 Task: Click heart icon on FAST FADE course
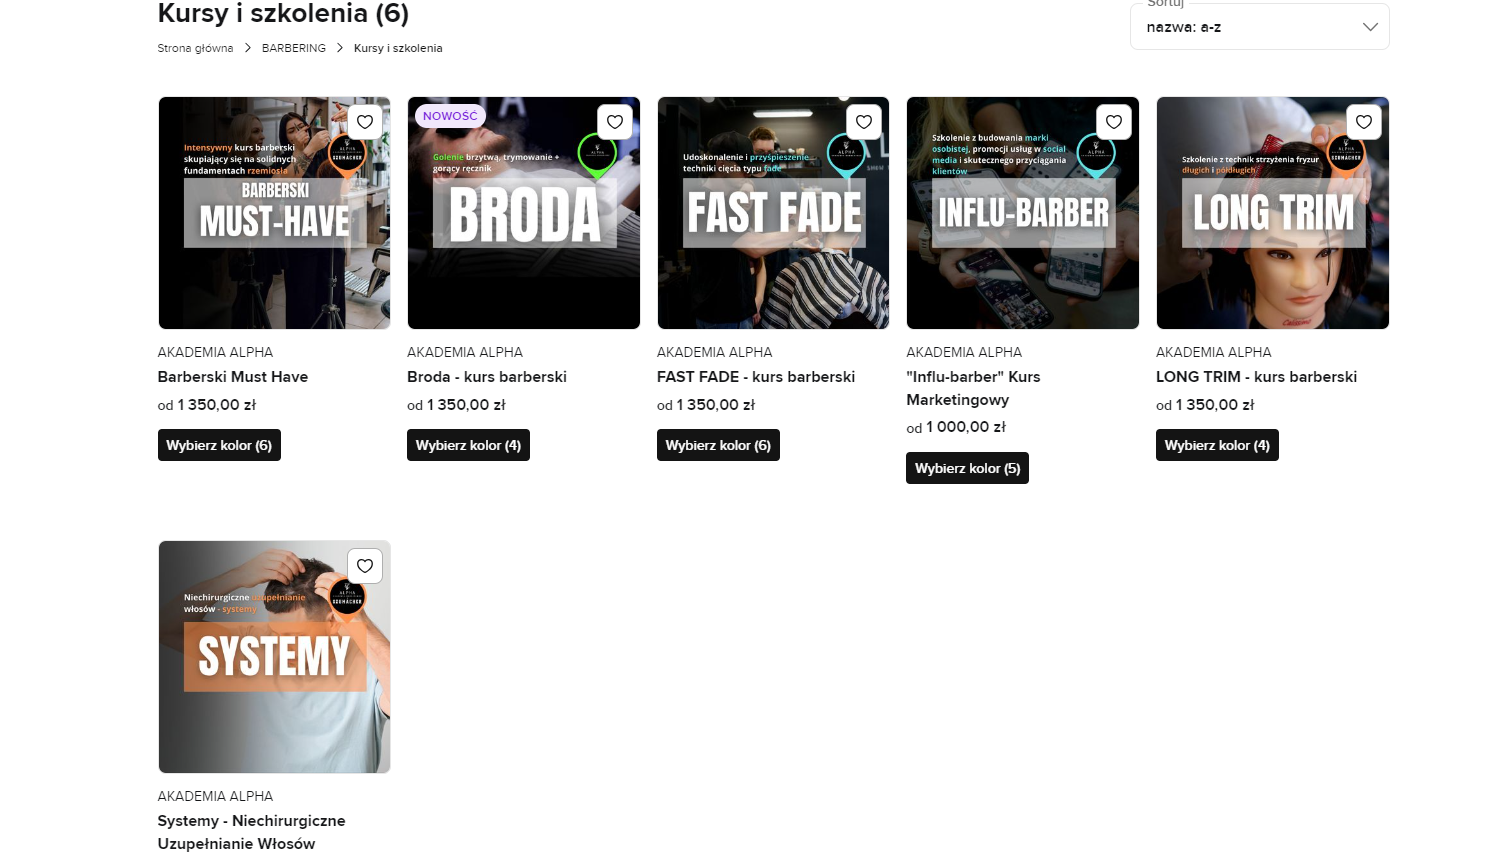pos(864,122)
